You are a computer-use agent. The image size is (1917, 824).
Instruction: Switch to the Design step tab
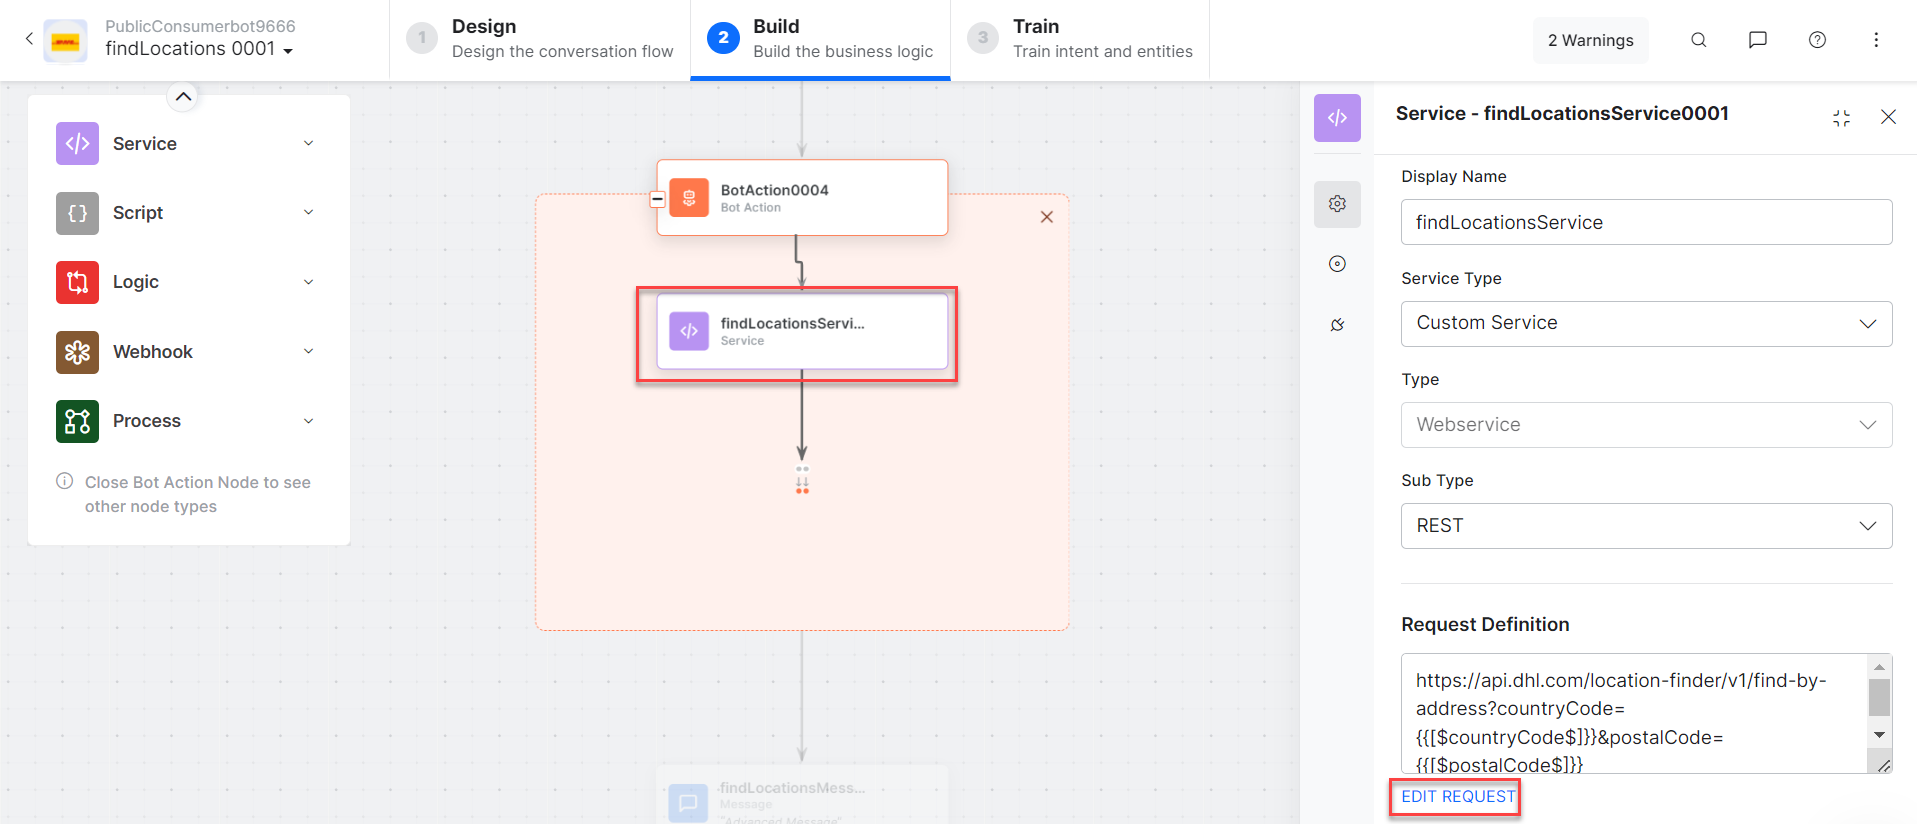540,39
